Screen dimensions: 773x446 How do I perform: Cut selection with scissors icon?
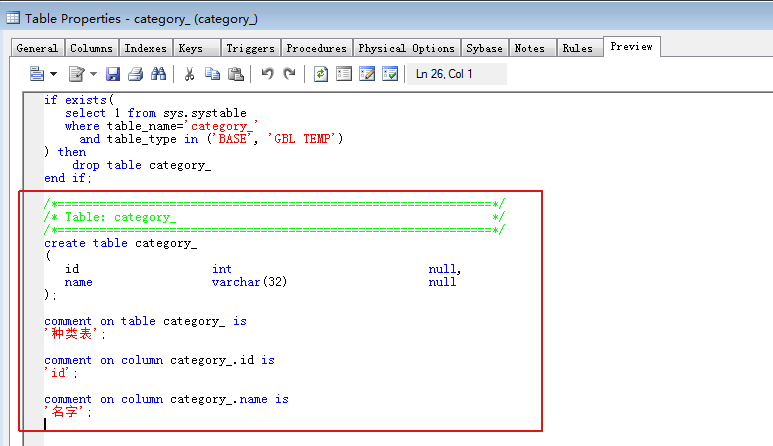(189, 74)
